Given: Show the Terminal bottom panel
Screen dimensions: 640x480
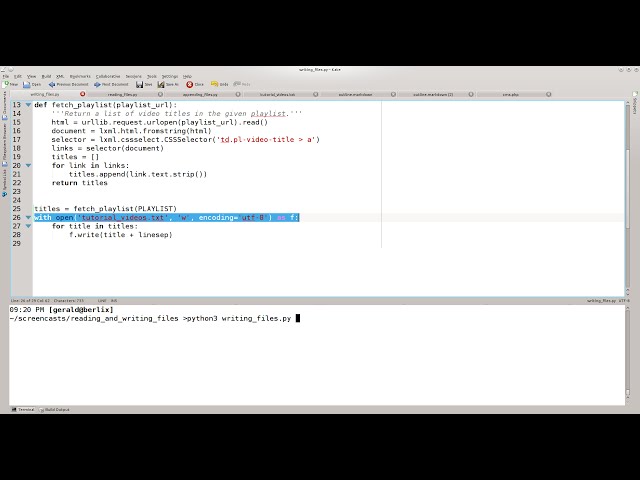Looking at the screenshot, I should [23, 409].
